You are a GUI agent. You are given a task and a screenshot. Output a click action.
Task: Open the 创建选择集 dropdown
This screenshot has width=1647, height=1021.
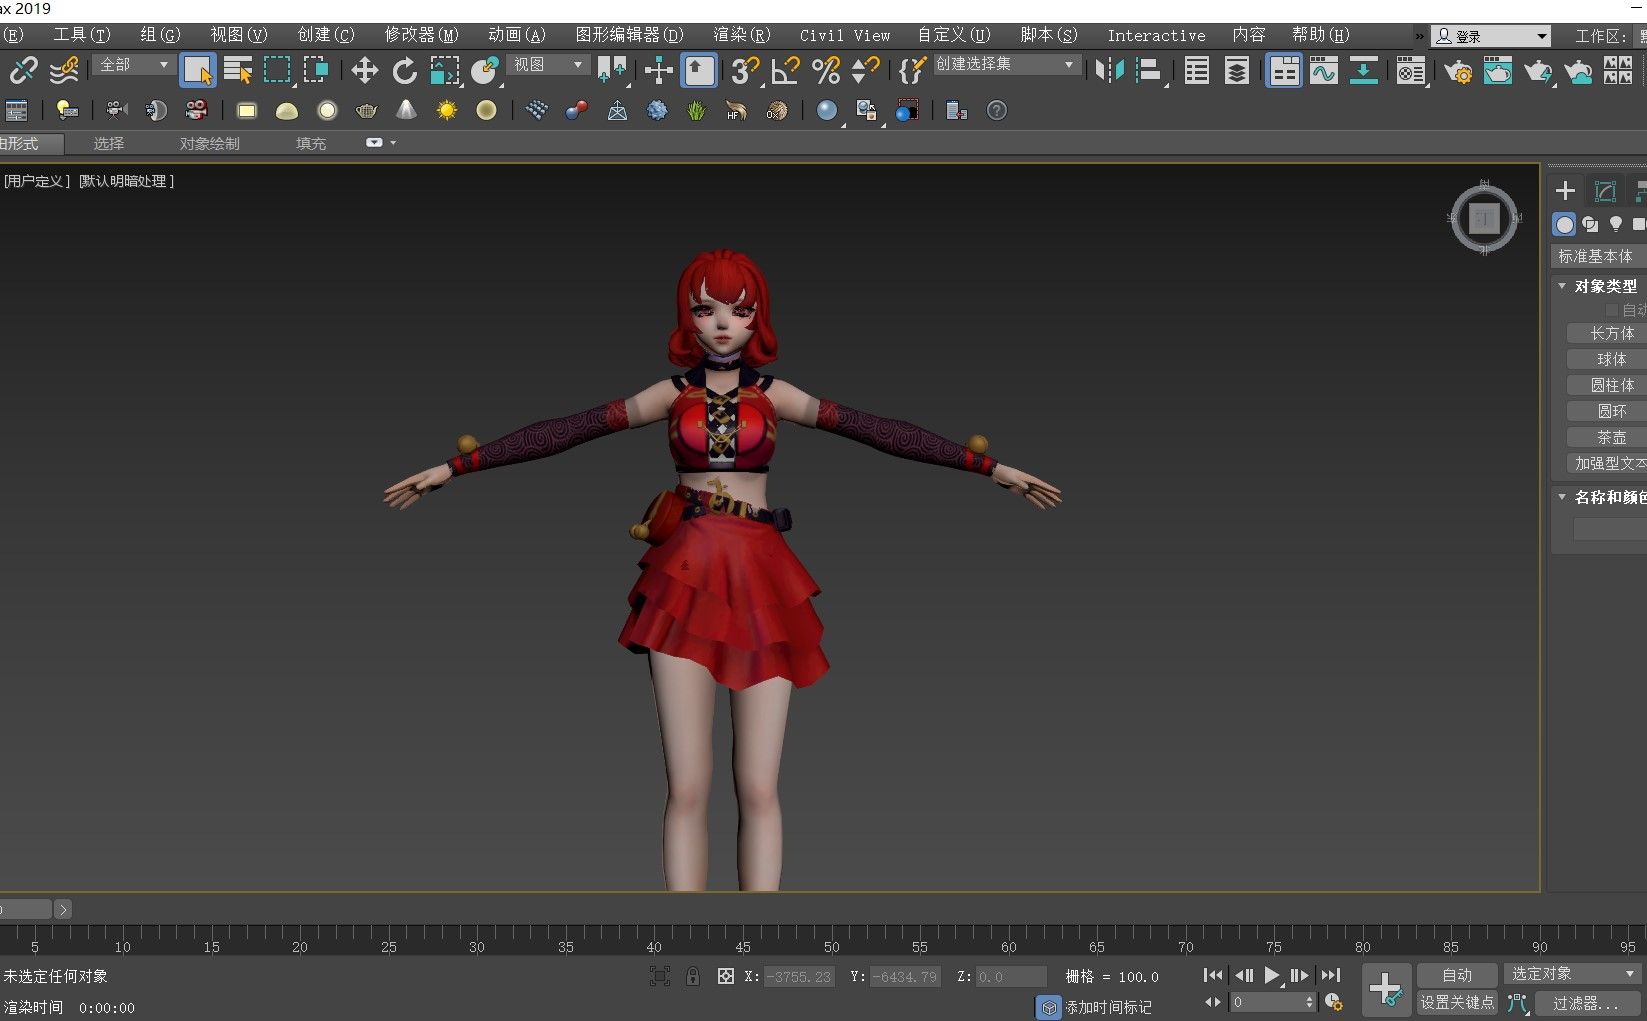click(1005, 65)
